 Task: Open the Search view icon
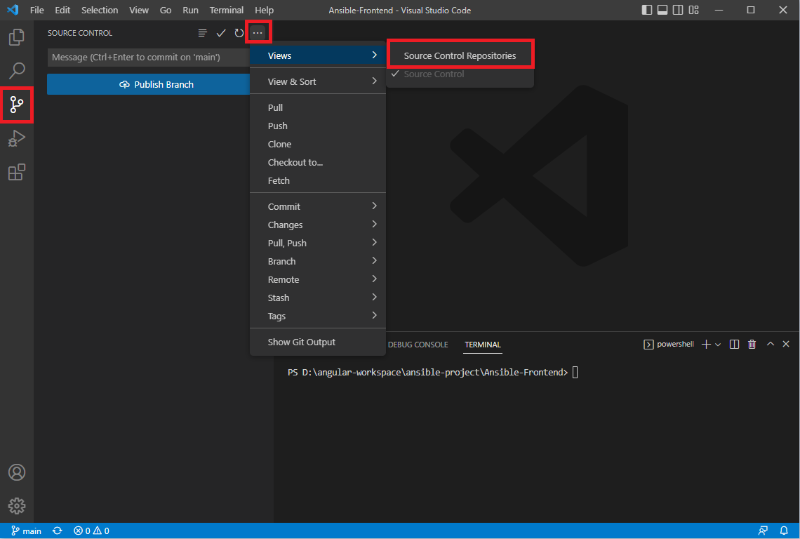(x=16, y=70)
